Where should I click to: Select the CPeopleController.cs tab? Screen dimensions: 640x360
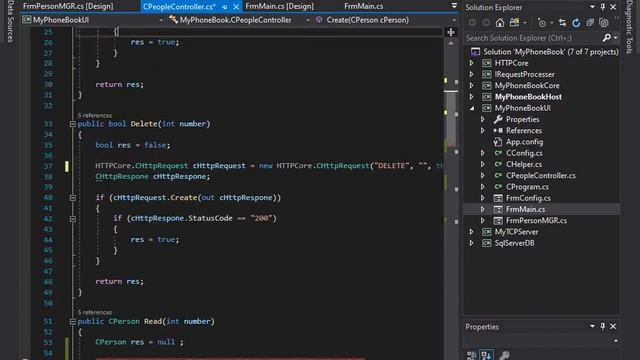pyautogui.click(x=179, y=7)
